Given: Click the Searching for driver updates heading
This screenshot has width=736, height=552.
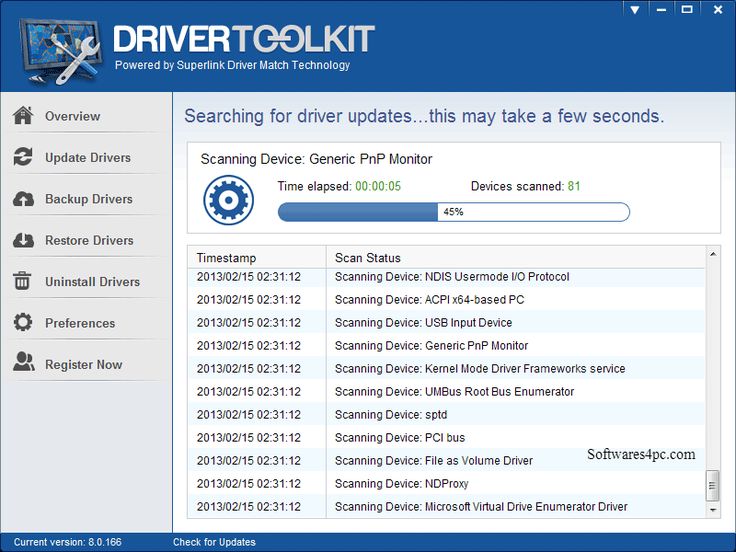Looking at the screenshot, I should pyautogui.click(x=424, y=116).
